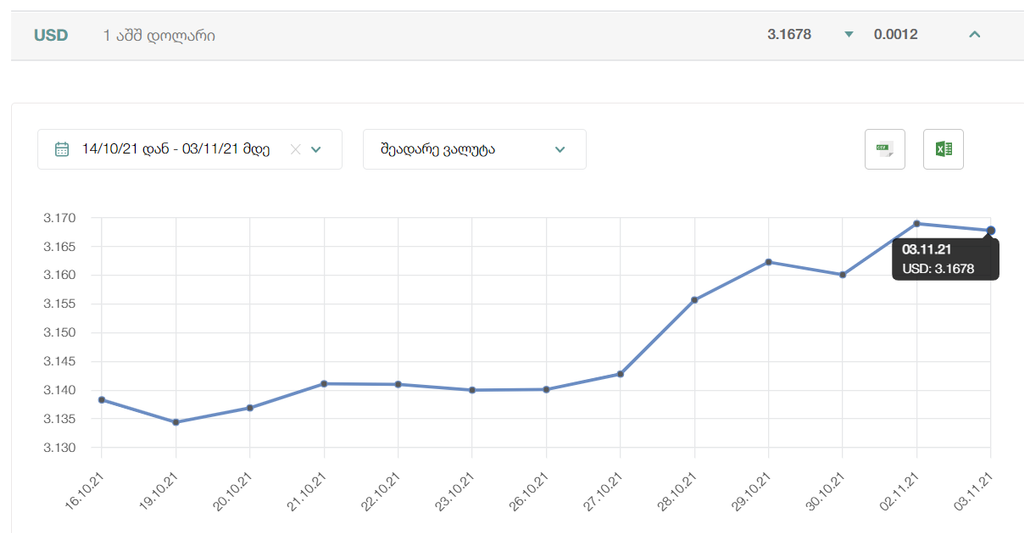This screenshot has width=1024, height=533.
Task: Select the 27.10.21 rate point
Action: click(x=620, y=374)
